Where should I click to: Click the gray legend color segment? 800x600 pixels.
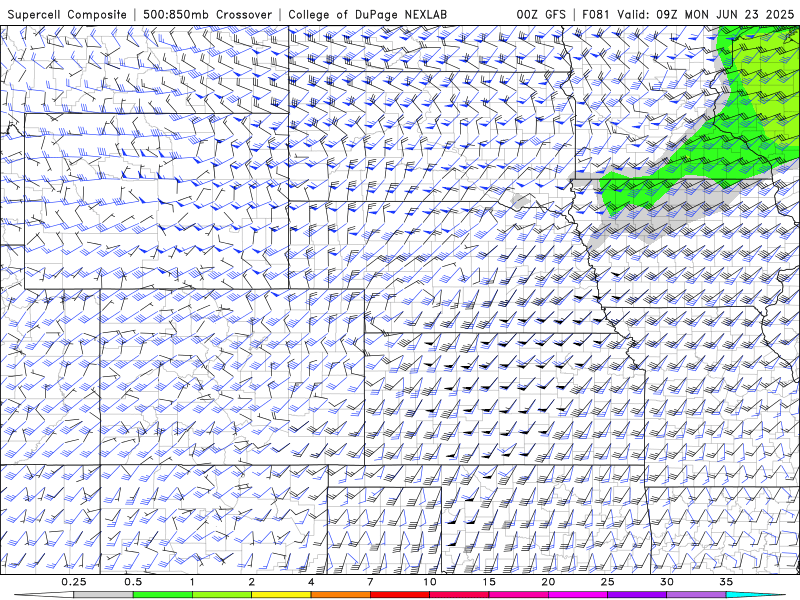coord(104,595)
